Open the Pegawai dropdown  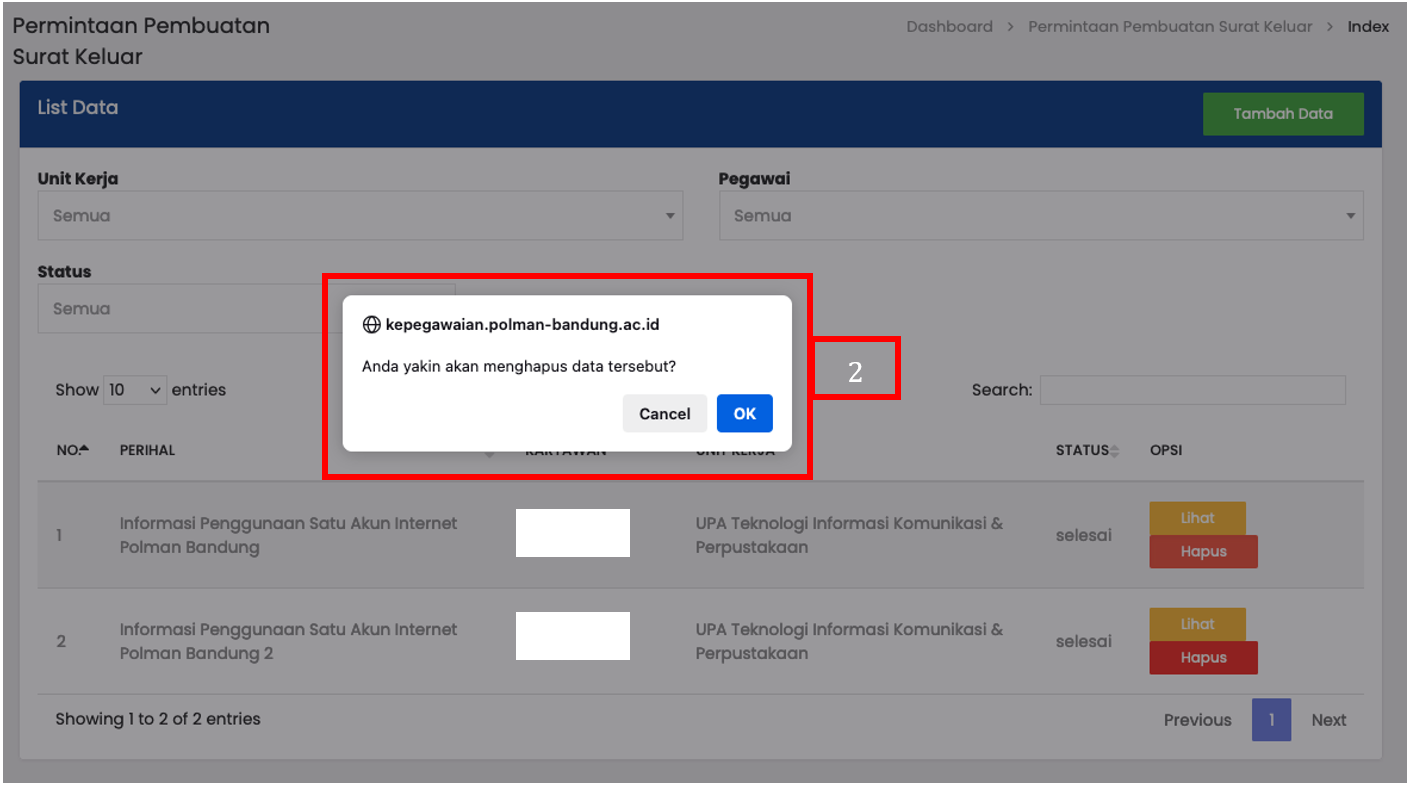pyautogui.click(x=1040, y=216)
